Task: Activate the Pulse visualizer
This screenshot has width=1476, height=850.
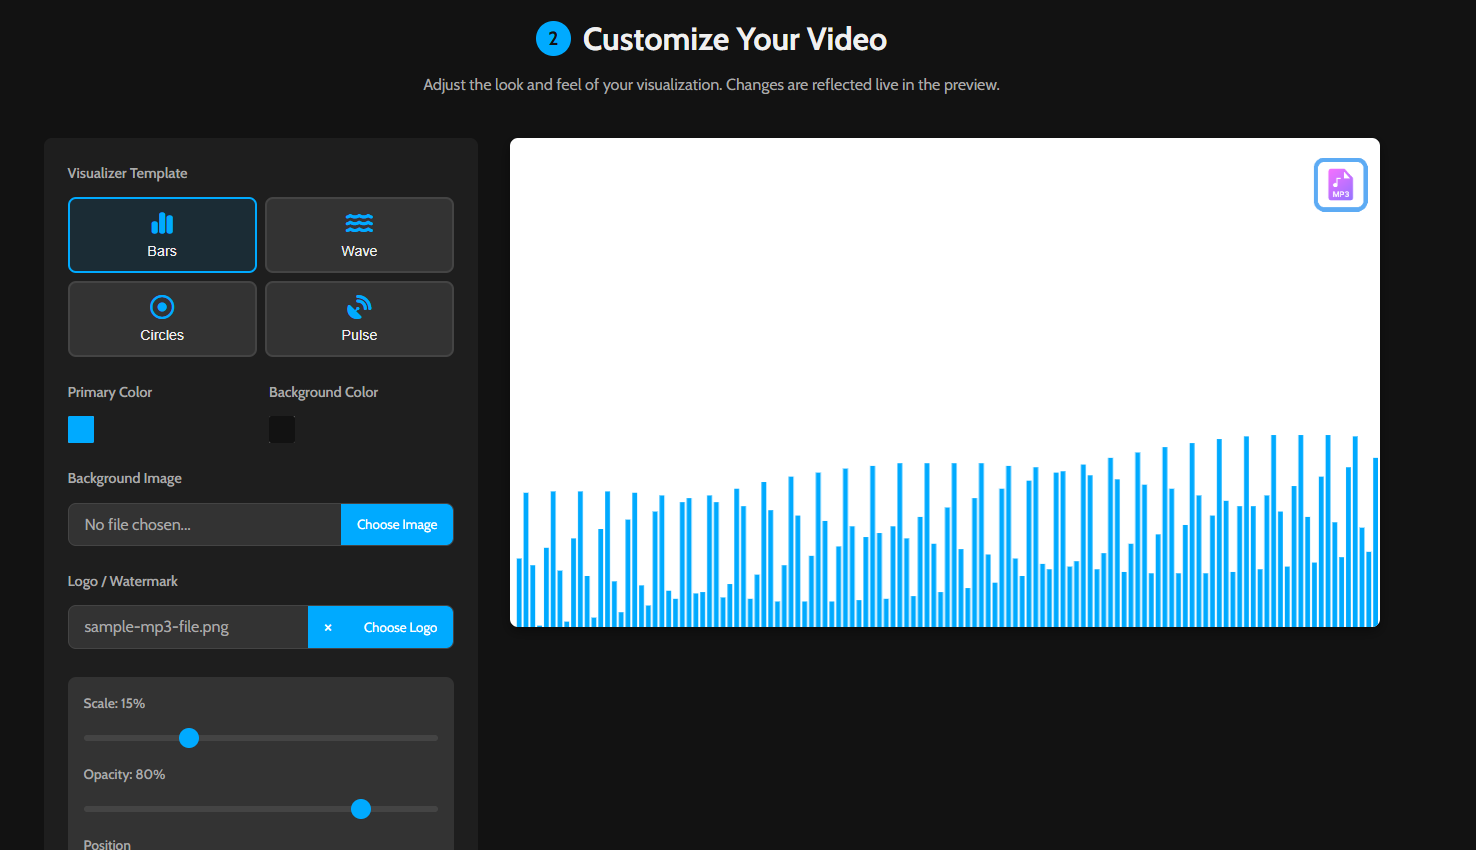Action: [x=359, y=319]
